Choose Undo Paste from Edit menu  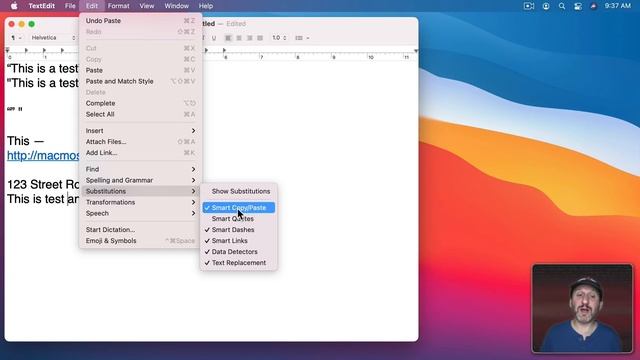[x=140, y=21]
